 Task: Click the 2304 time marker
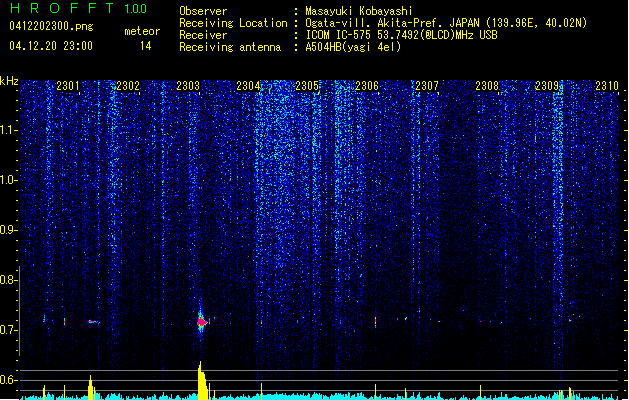coord(248,86)
